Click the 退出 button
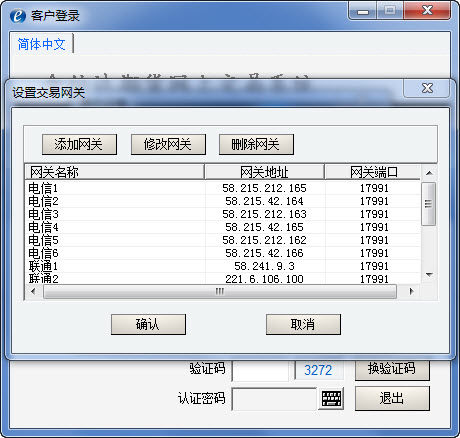Image resolution: width=460 pixels, height=438 pixels. tap(392, 398)
